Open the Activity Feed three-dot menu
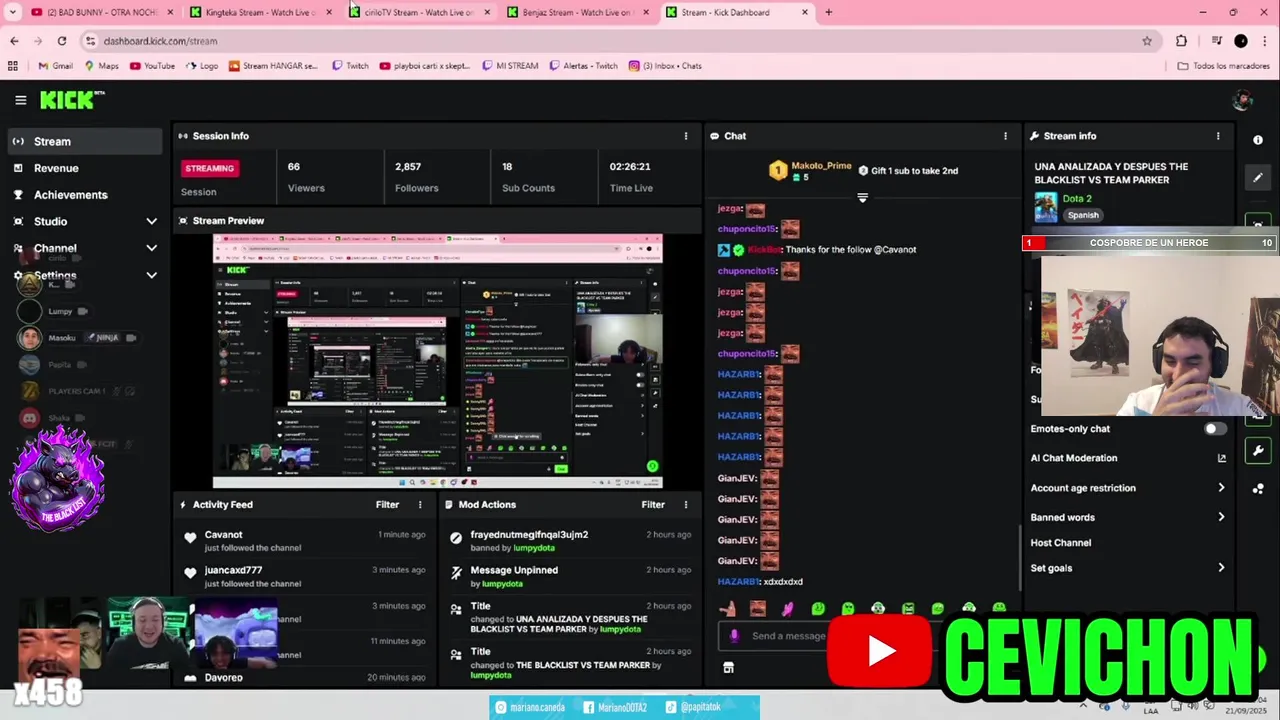The image size is (1280, 720). (420, 505)
